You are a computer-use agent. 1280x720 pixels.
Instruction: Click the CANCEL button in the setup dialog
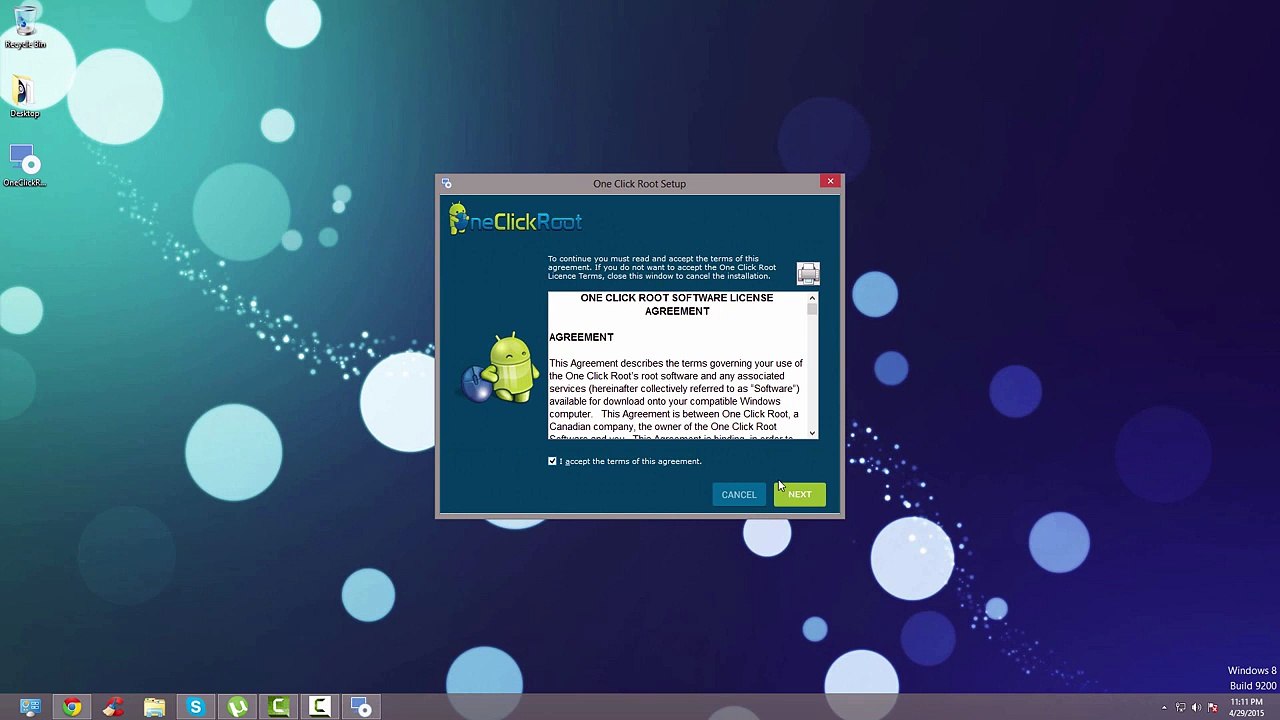(x=739, y=494)
